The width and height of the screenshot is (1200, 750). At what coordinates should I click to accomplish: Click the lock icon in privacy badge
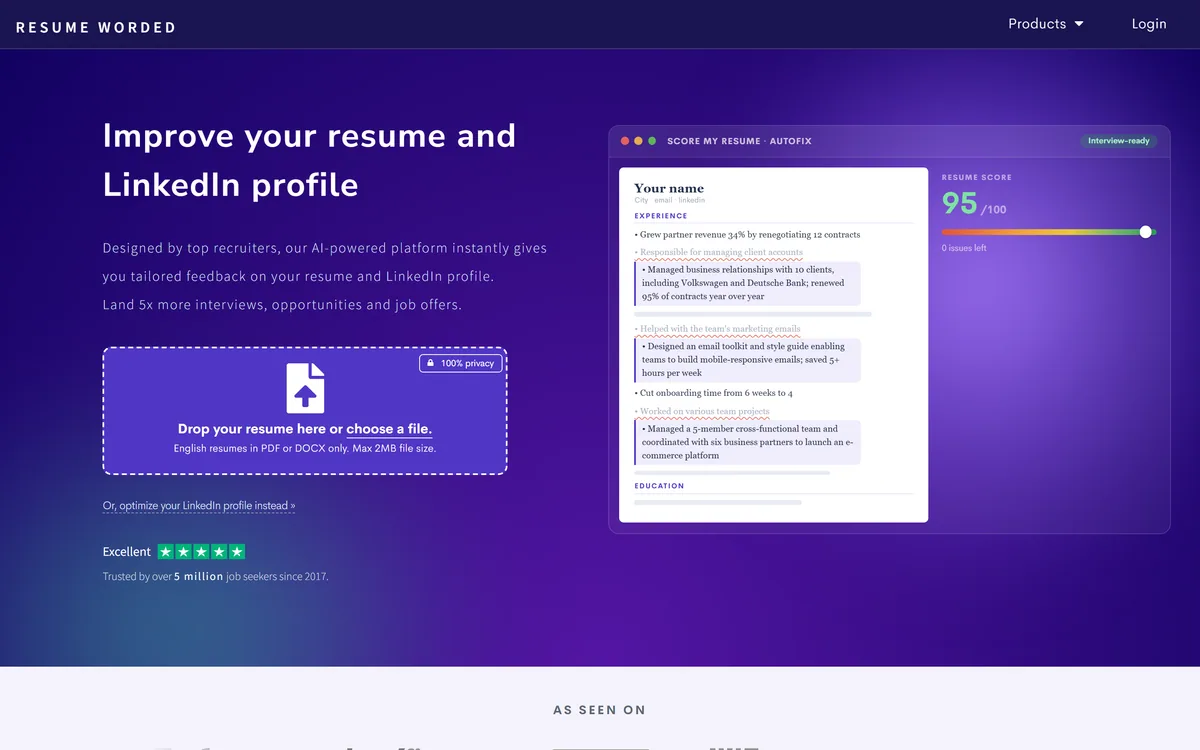point(431,363)
